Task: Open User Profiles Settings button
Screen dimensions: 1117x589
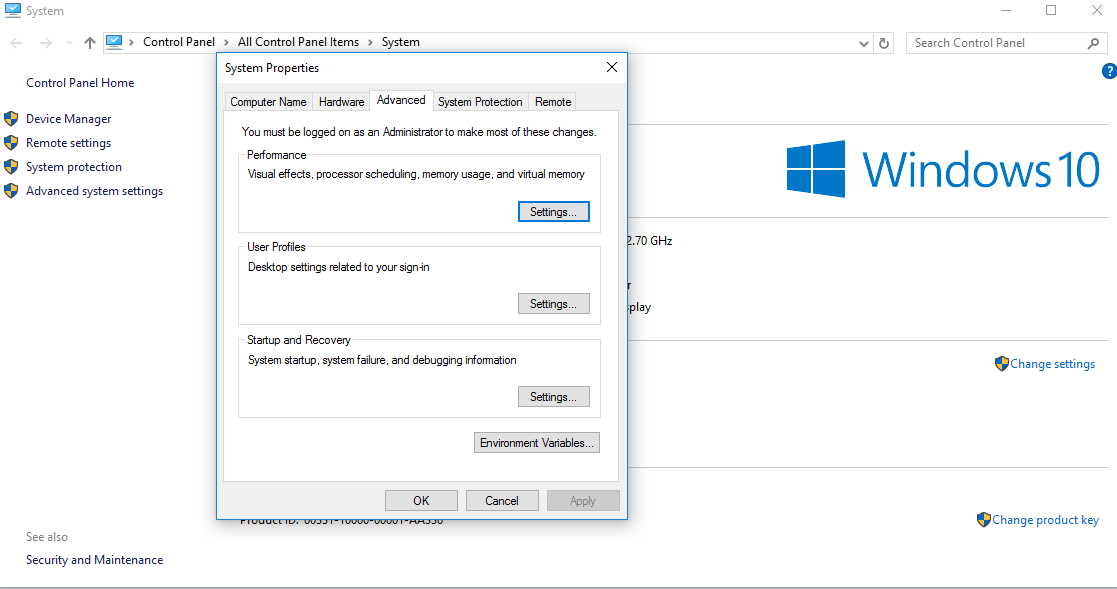Action: [554, 303]
